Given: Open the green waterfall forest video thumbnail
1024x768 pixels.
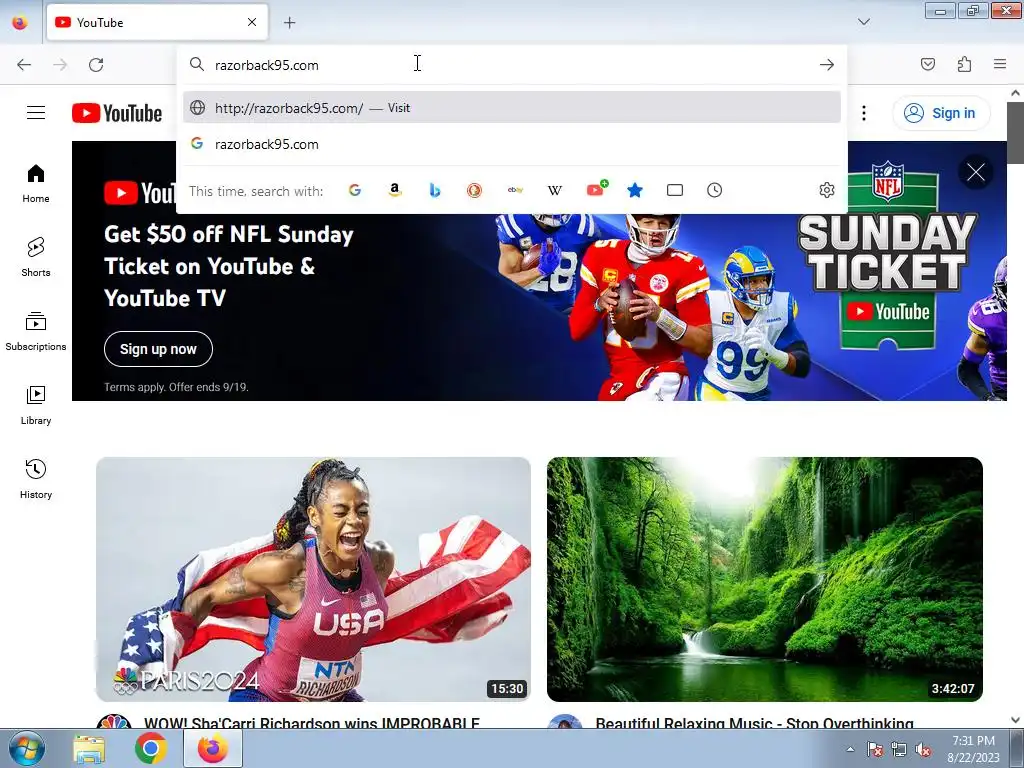Looking at the screenshot, I should (765, 579).
